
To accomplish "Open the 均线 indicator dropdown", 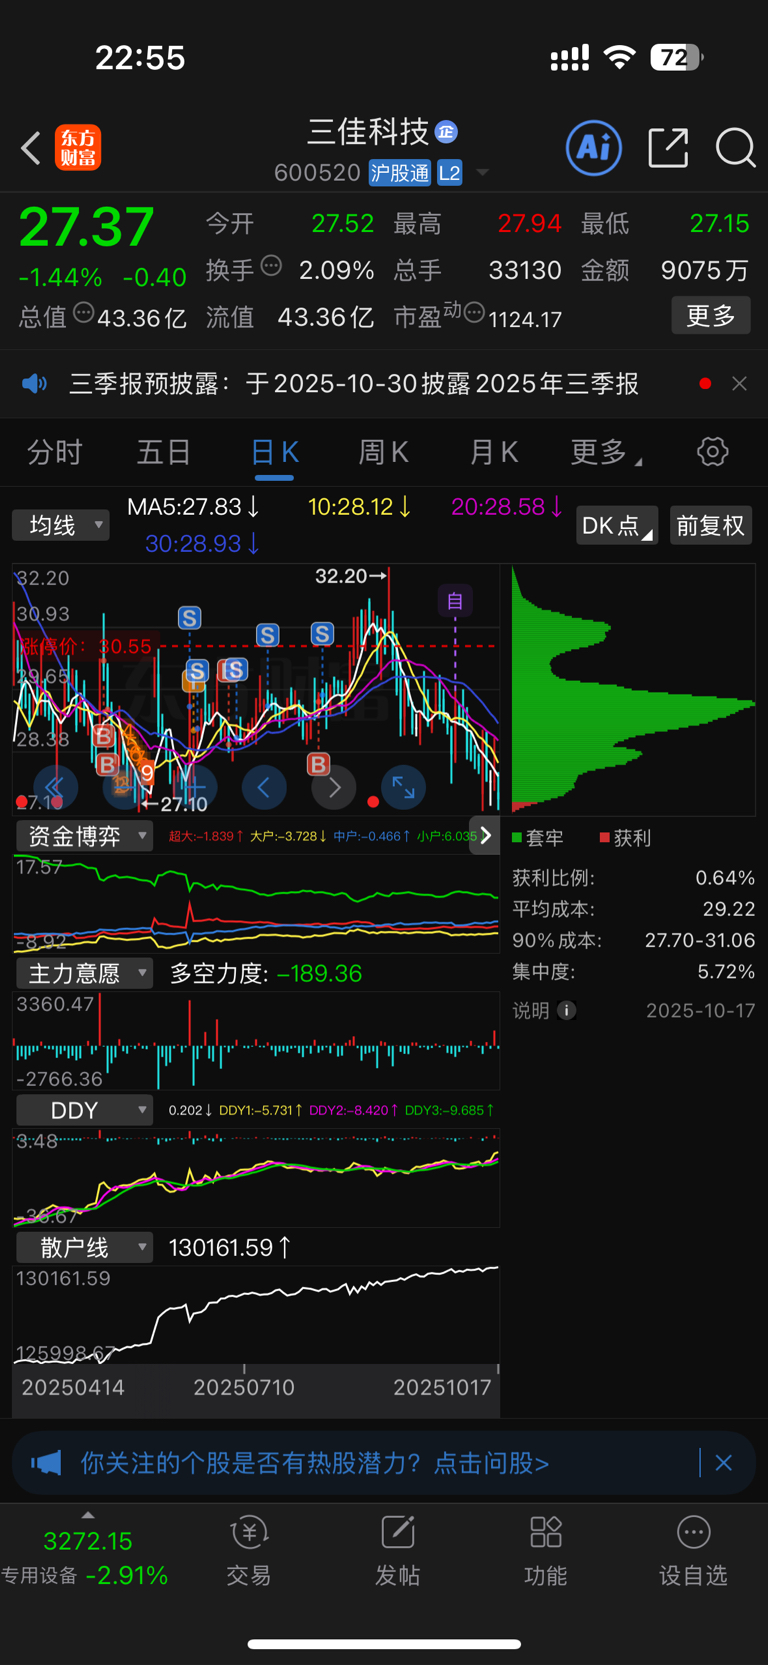I will pos(61,525).
